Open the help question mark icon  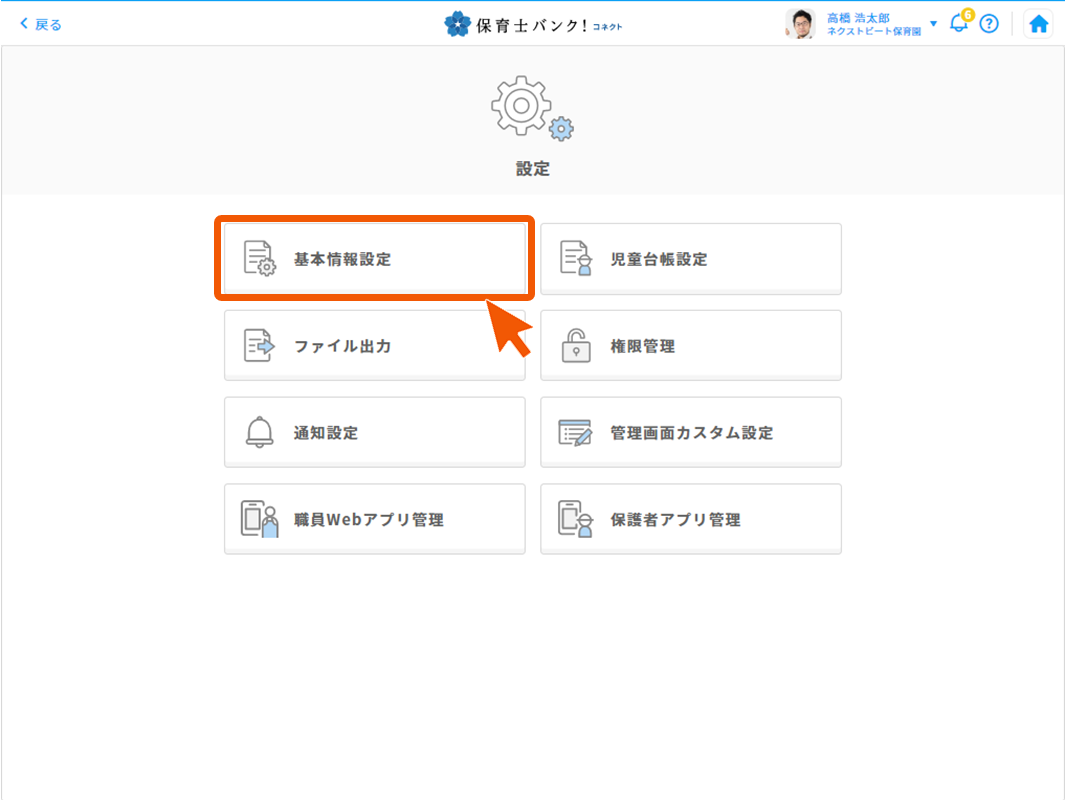(989, 24)
